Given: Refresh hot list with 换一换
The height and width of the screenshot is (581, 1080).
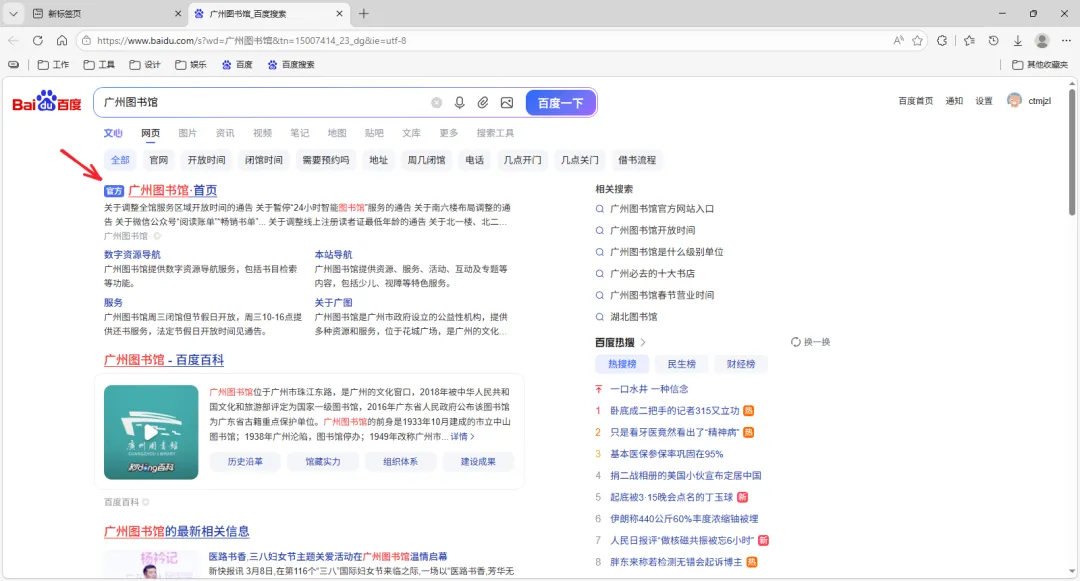Looking at the screenshot, I should point(811,342).
